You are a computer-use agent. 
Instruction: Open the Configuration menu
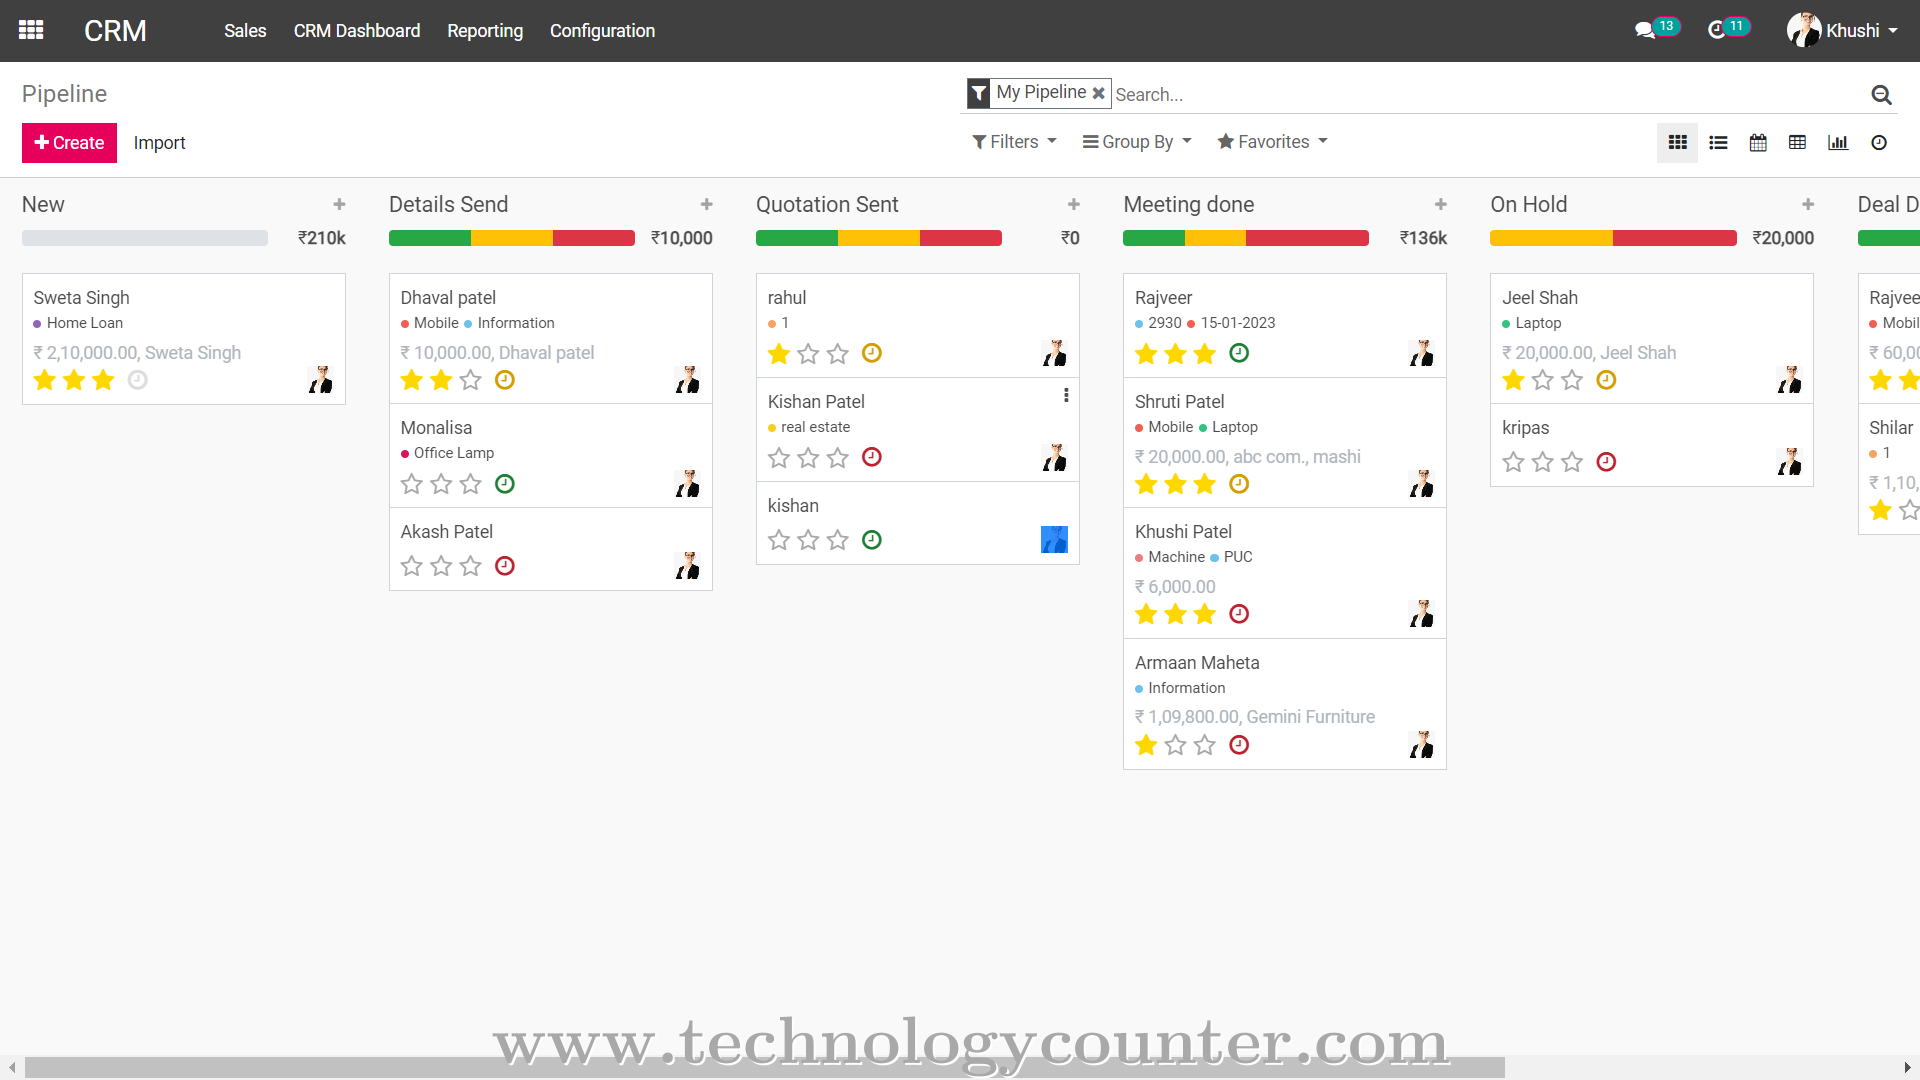(x=602, y=31)
